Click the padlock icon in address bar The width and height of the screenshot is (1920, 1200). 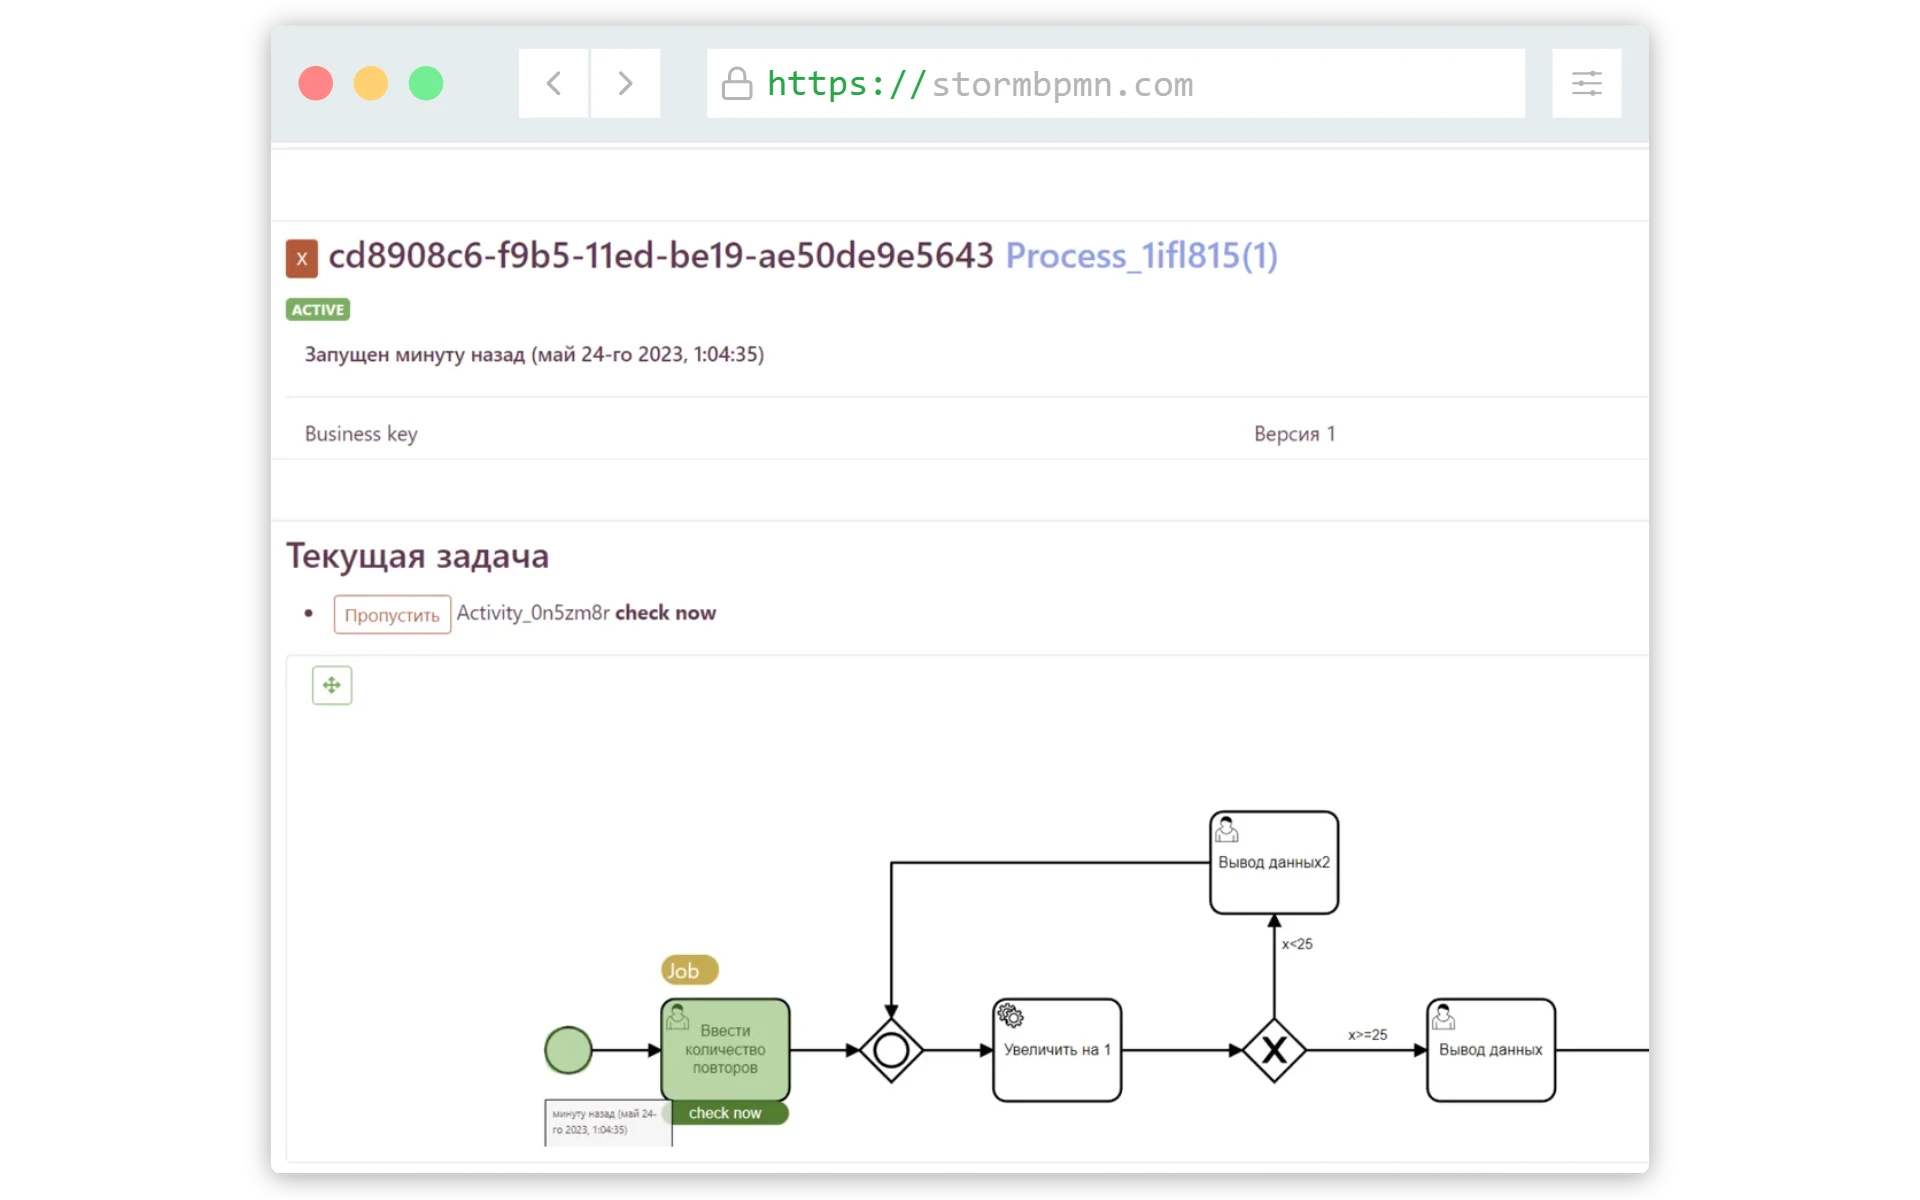pos(737,84)
